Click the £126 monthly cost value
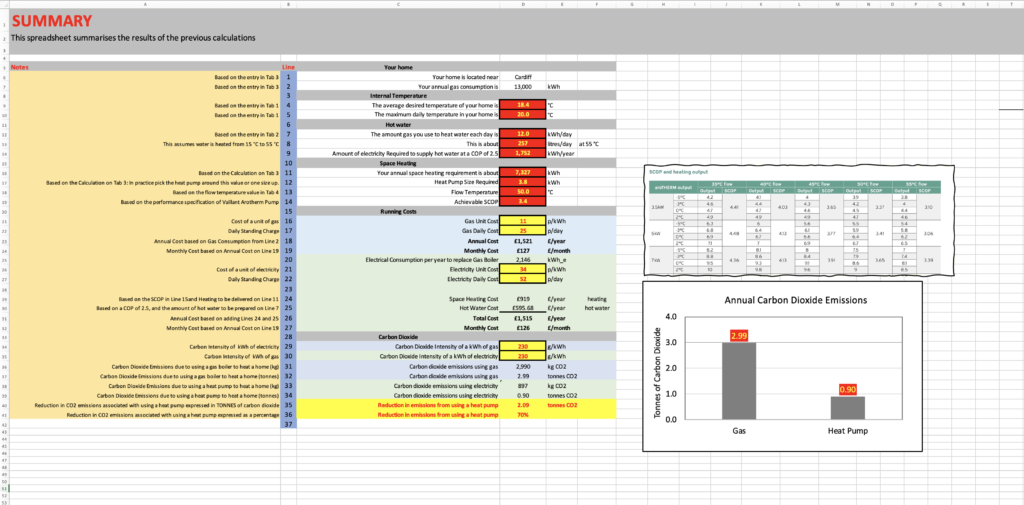Image resolution: width=1024 pixels, height=505 pixels. point(522,327)
